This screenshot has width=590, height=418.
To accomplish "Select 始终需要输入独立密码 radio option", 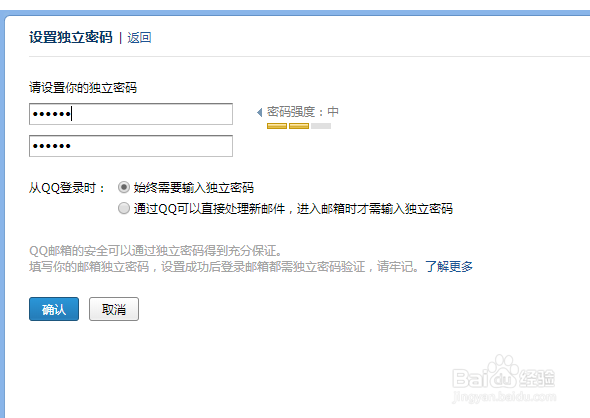I will (x=124, y=187).
